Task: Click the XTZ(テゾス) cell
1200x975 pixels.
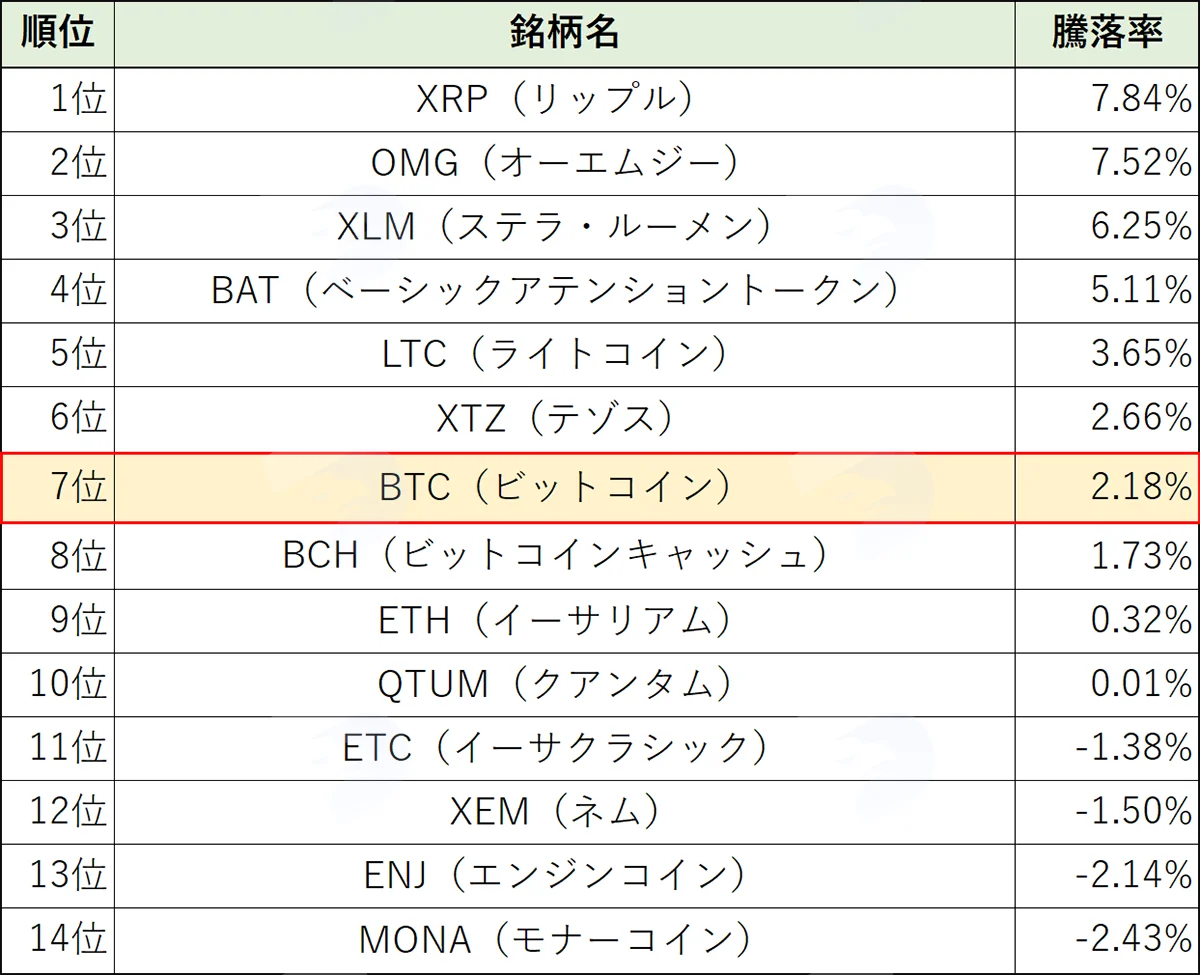Action: (x=565, y=419)
